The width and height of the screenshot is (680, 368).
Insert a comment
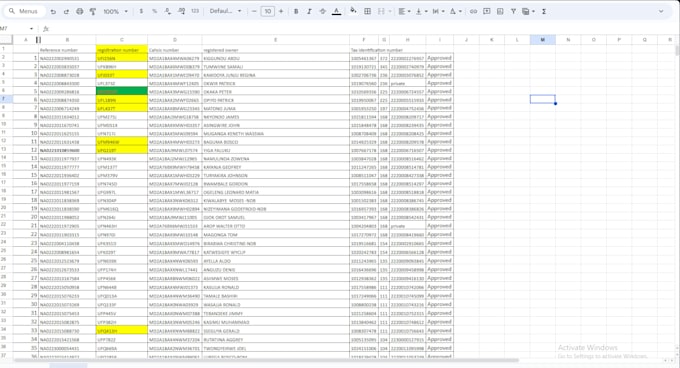487,11
